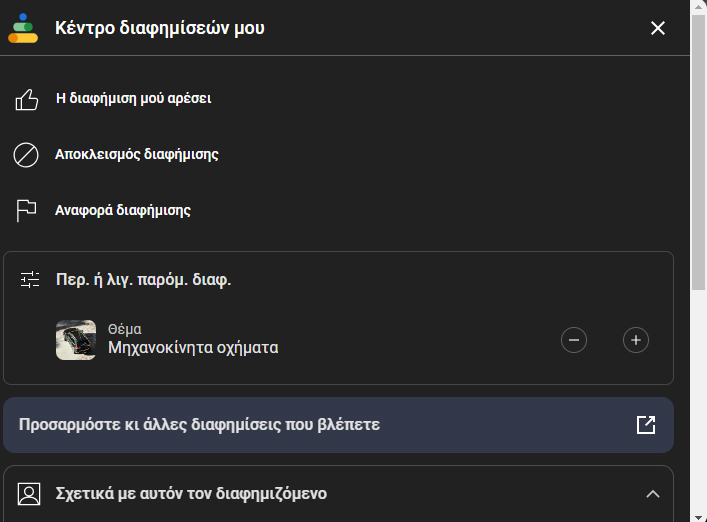
Task: Click the tune sliders icon
Action: click(30, 279)
